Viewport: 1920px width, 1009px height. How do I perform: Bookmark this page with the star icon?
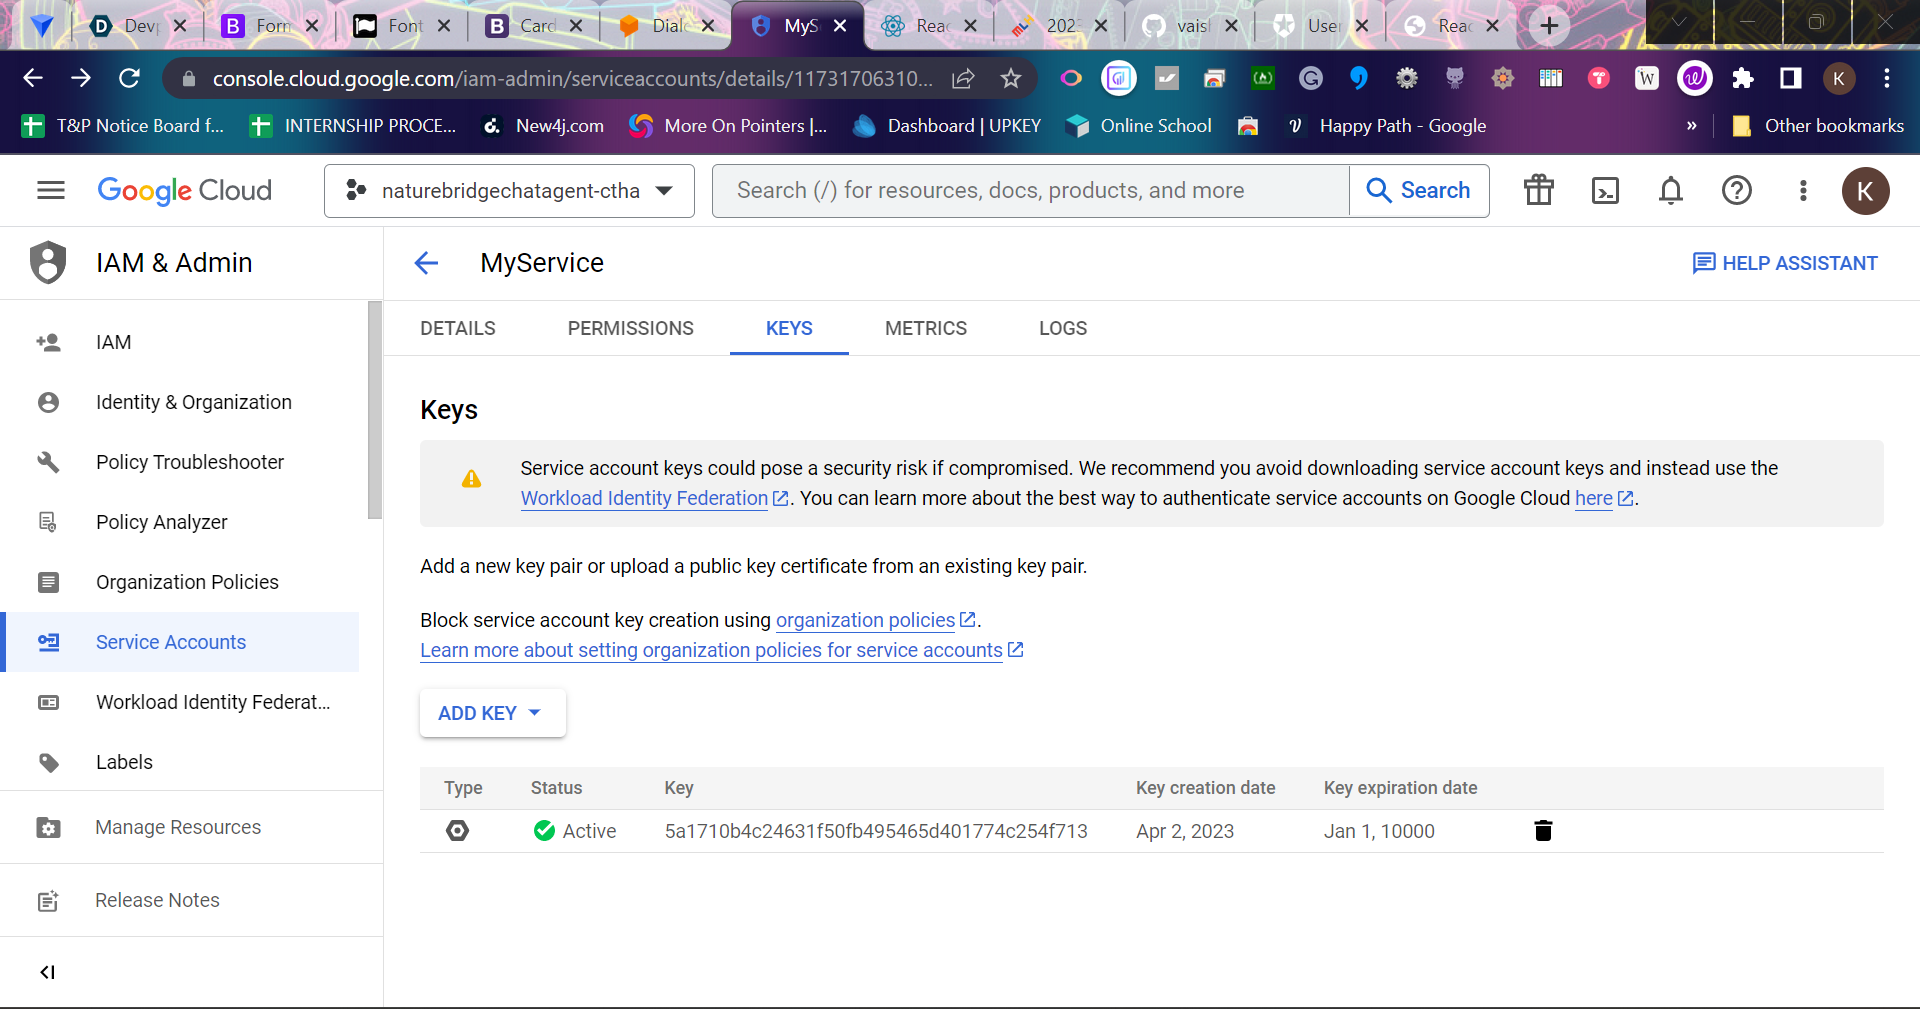pos(1011,78)
